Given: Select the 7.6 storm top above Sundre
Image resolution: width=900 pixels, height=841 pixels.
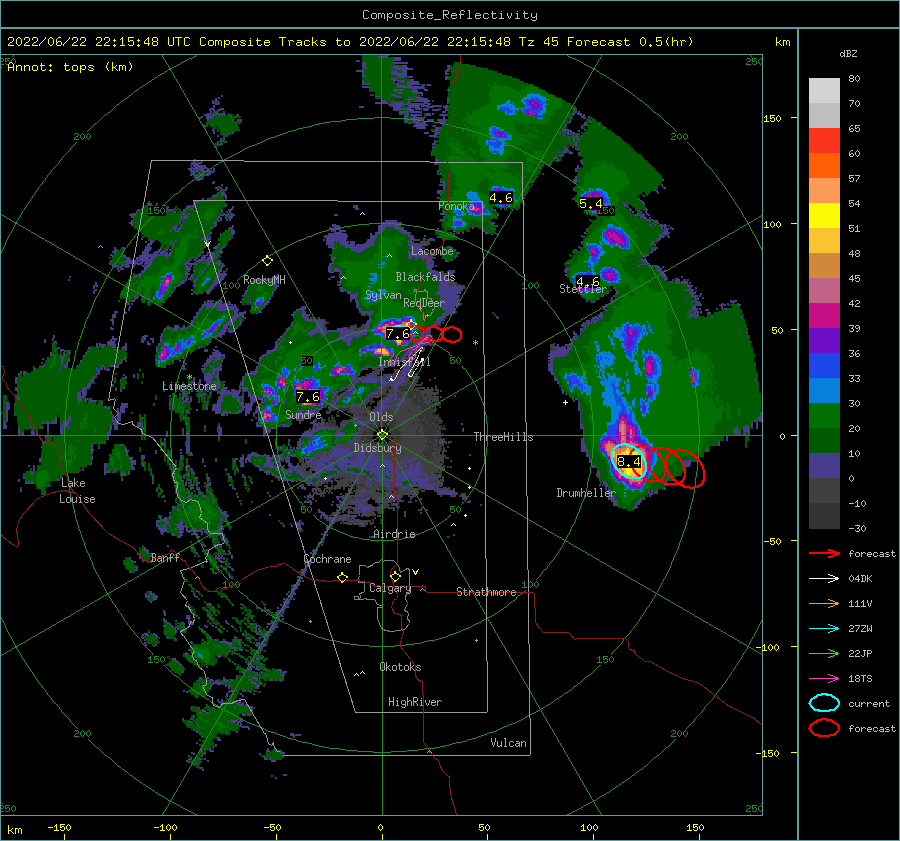Looking at the screenshot, I should click(308, 397).
